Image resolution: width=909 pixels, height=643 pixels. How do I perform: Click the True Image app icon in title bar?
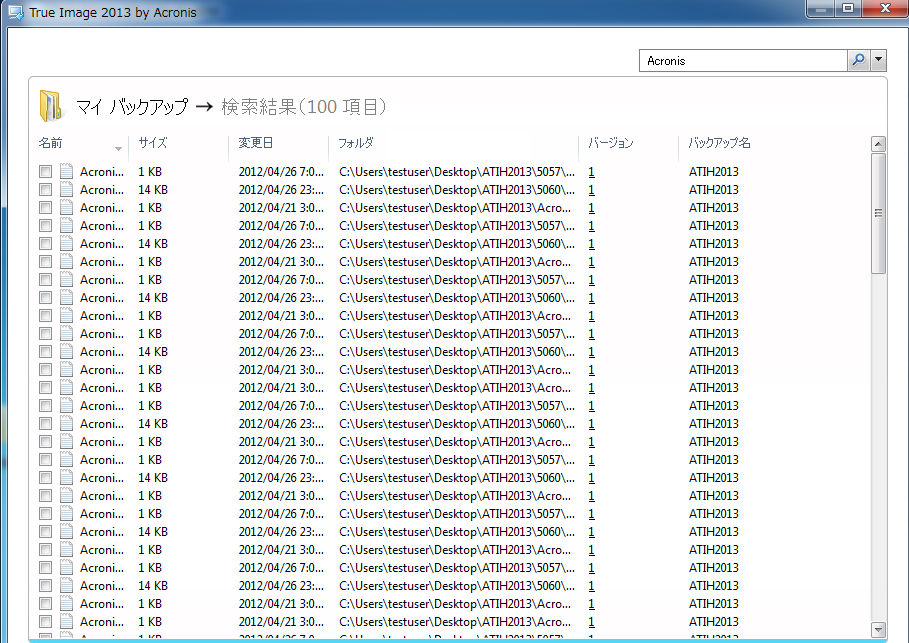tap(16, 12)
